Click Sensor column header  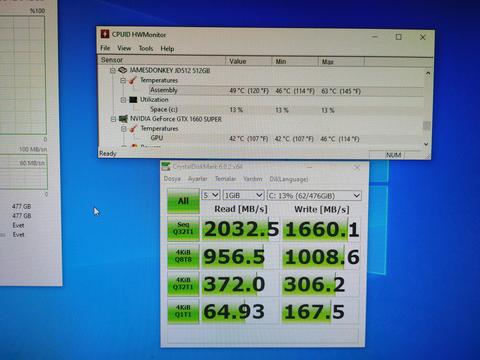tap(162, 60)
